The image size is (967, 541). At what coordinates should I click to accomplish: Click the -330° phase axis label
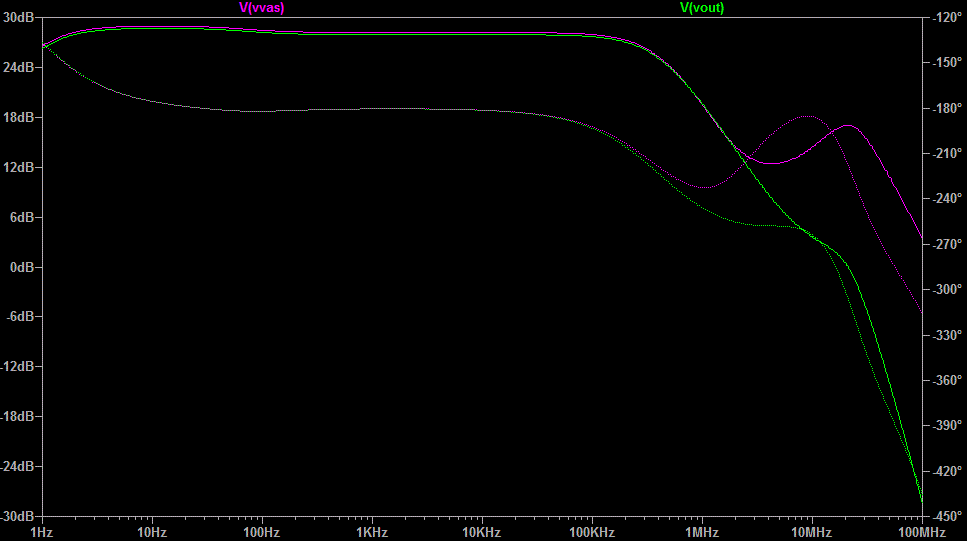[946, 335]
